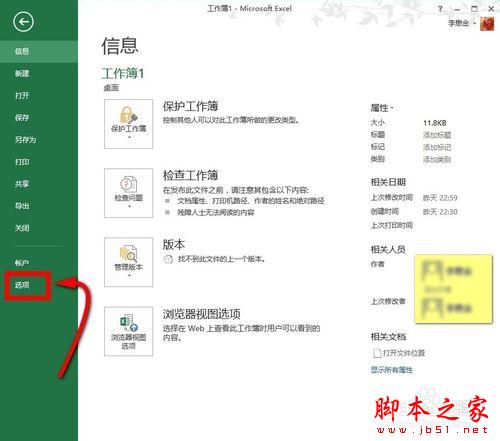This screenshot has height=441, width=500.
Task: Click the folder icon beside 打开文件位置
Action: 377,353
